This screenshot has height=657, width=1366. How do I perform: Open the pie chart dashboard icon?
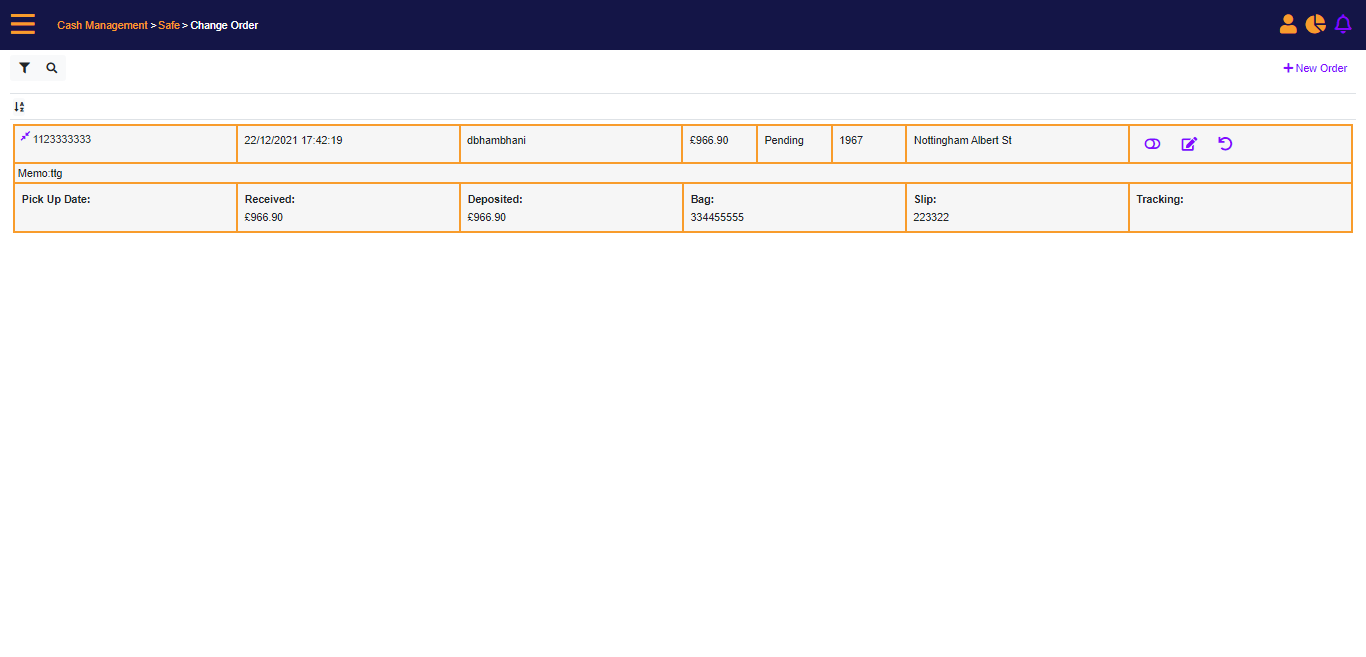pos(1315,24)
